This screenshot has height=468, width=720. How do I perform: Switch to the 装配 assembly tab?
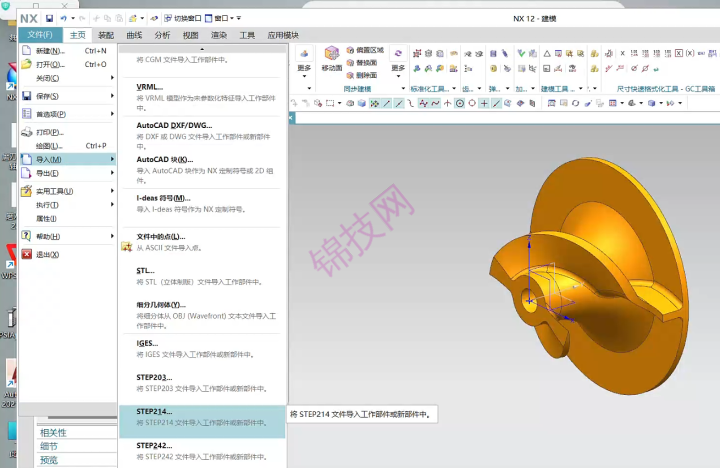pos(106,35)
